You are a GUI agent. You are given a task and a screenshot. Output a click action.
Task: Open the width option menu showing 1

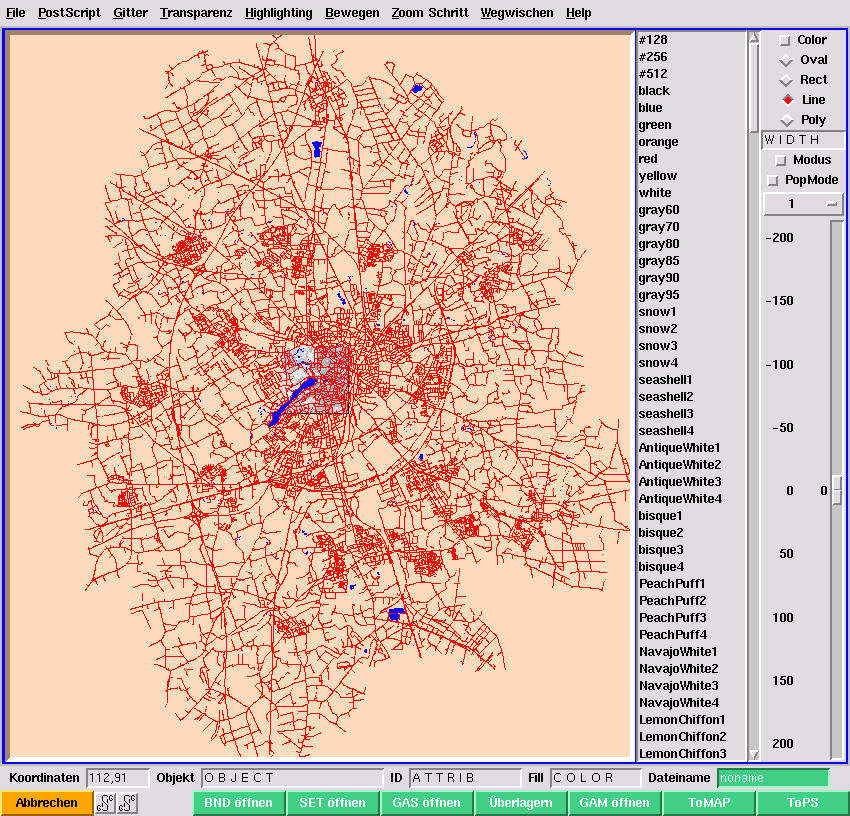pyautogui.click(x=803, y=204)
